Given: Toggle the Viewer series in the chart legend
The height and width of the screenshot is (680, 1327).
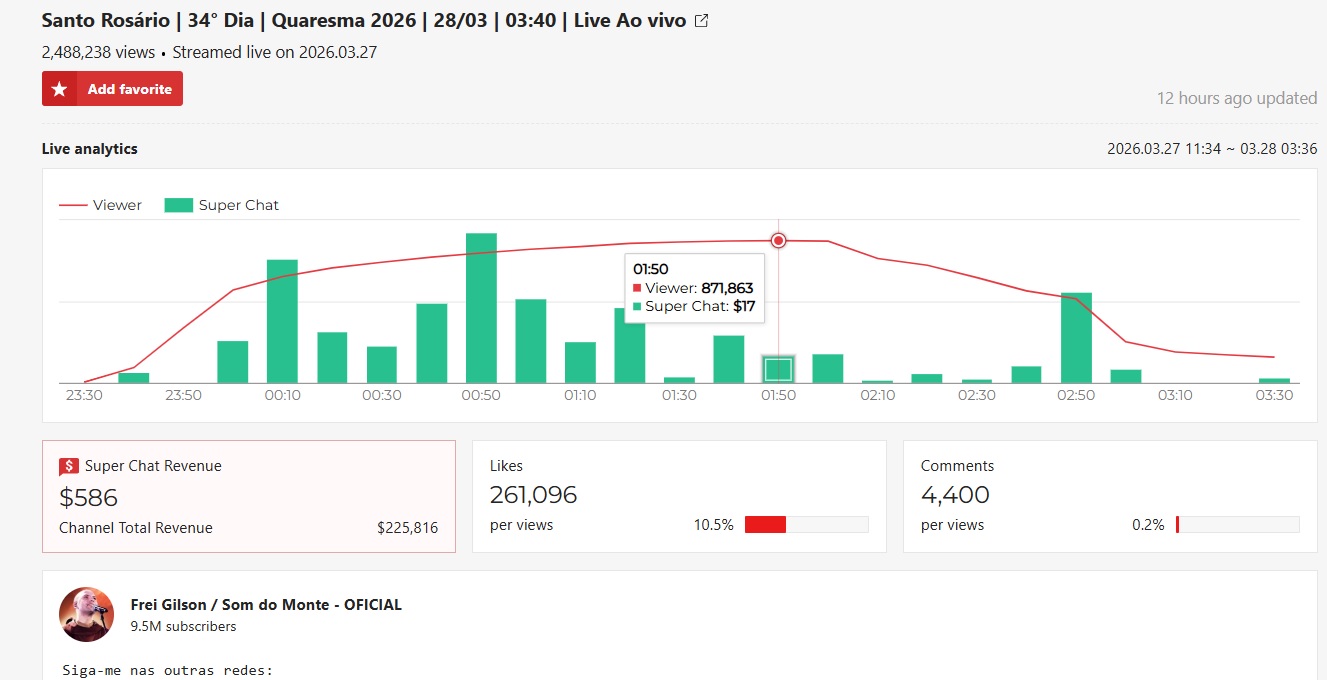Looking at the screenshot, I should [x=101, y=205].
